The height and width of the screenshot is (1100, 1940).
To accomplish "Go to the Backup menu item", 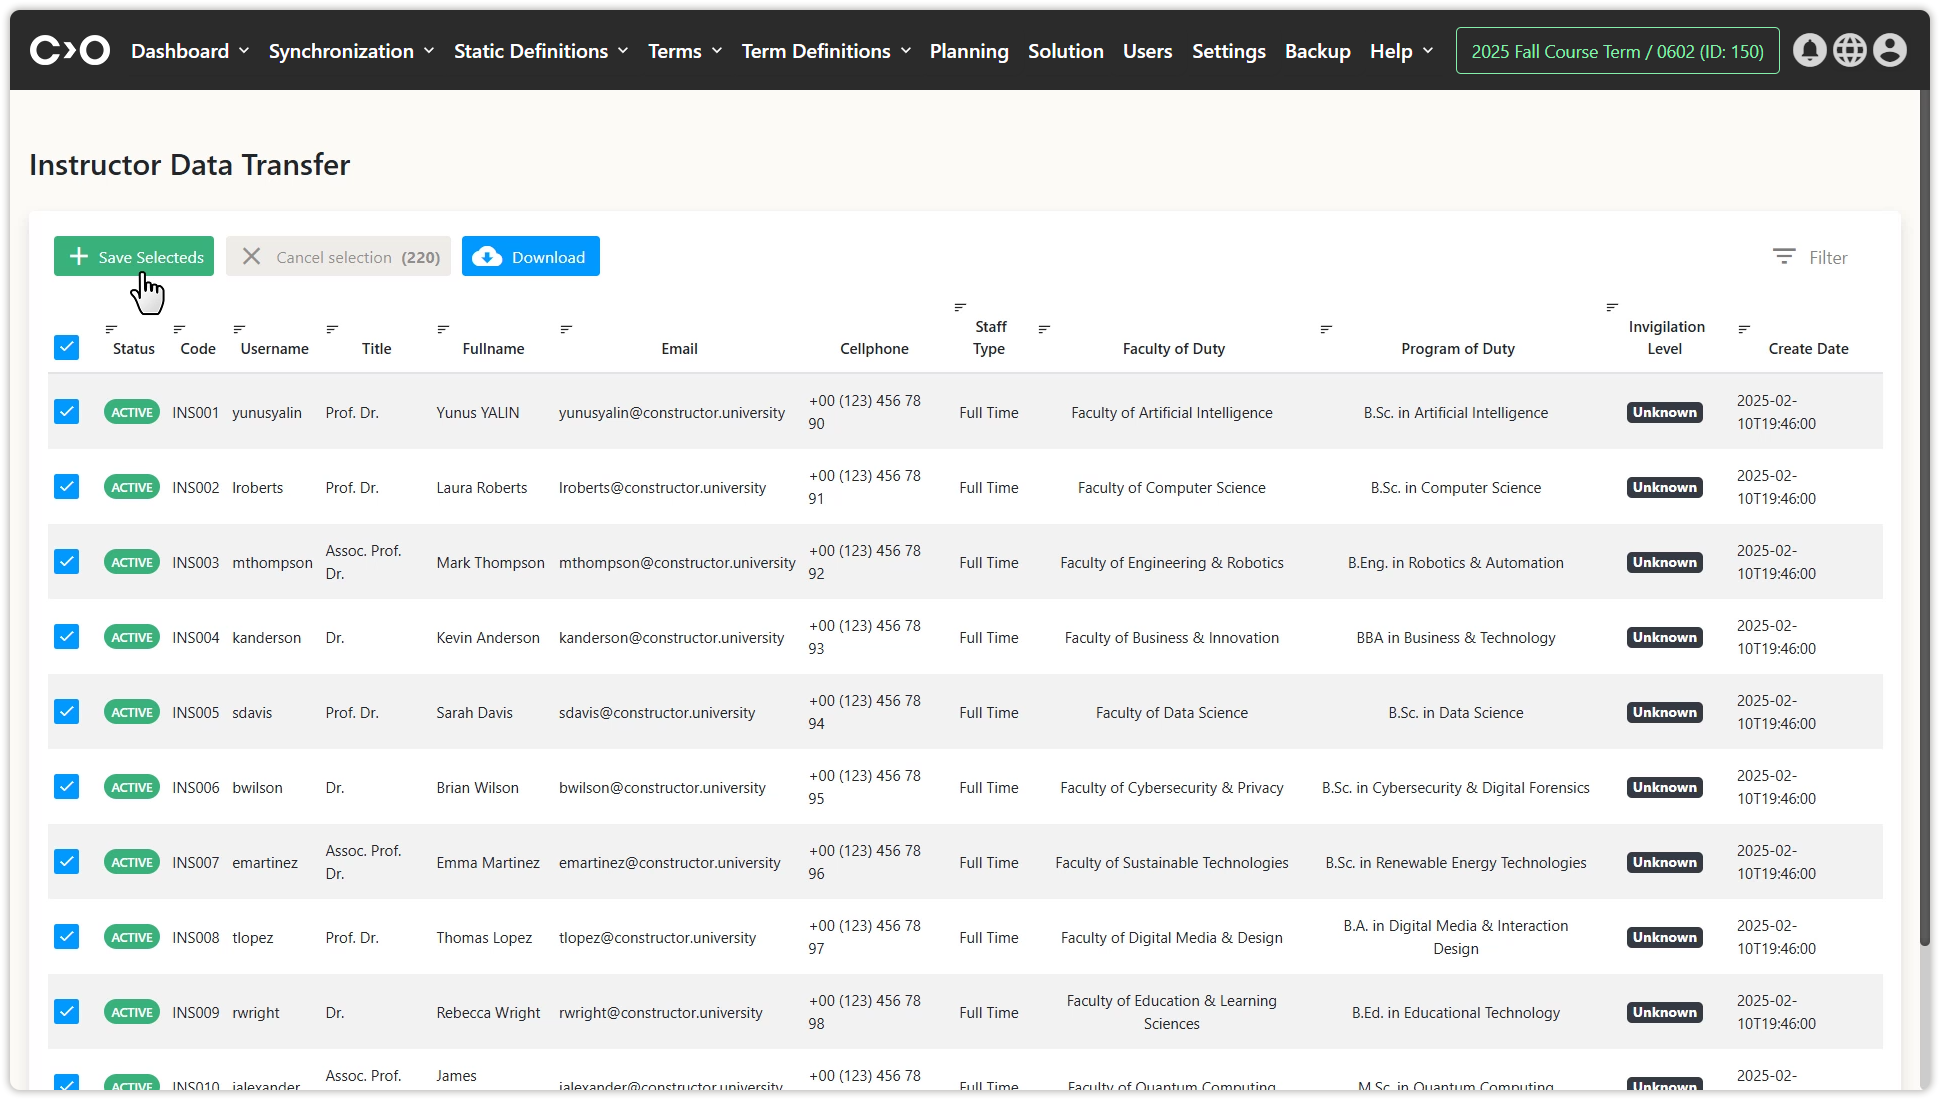I will pos(1317,51).
